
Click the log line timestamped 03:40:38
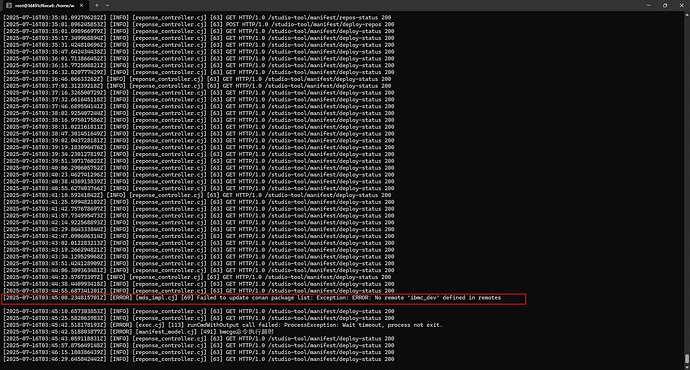(198, 181)
